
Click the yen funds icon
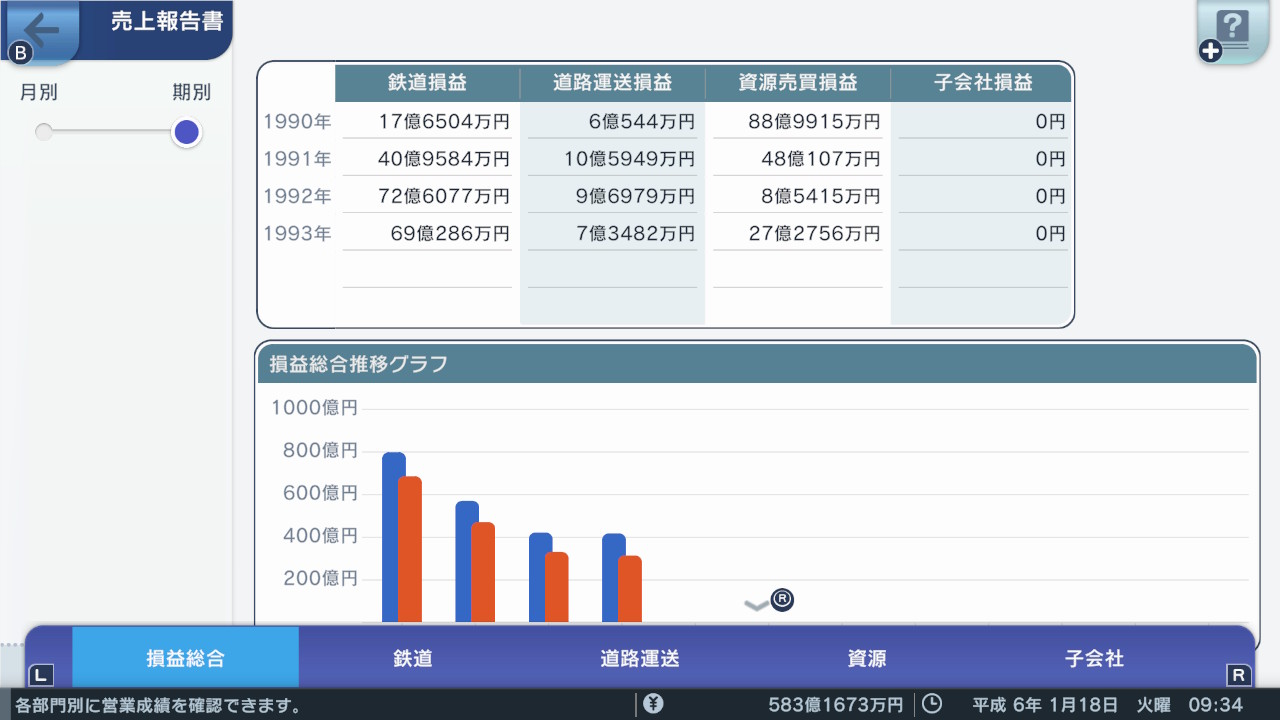[653, 704]
